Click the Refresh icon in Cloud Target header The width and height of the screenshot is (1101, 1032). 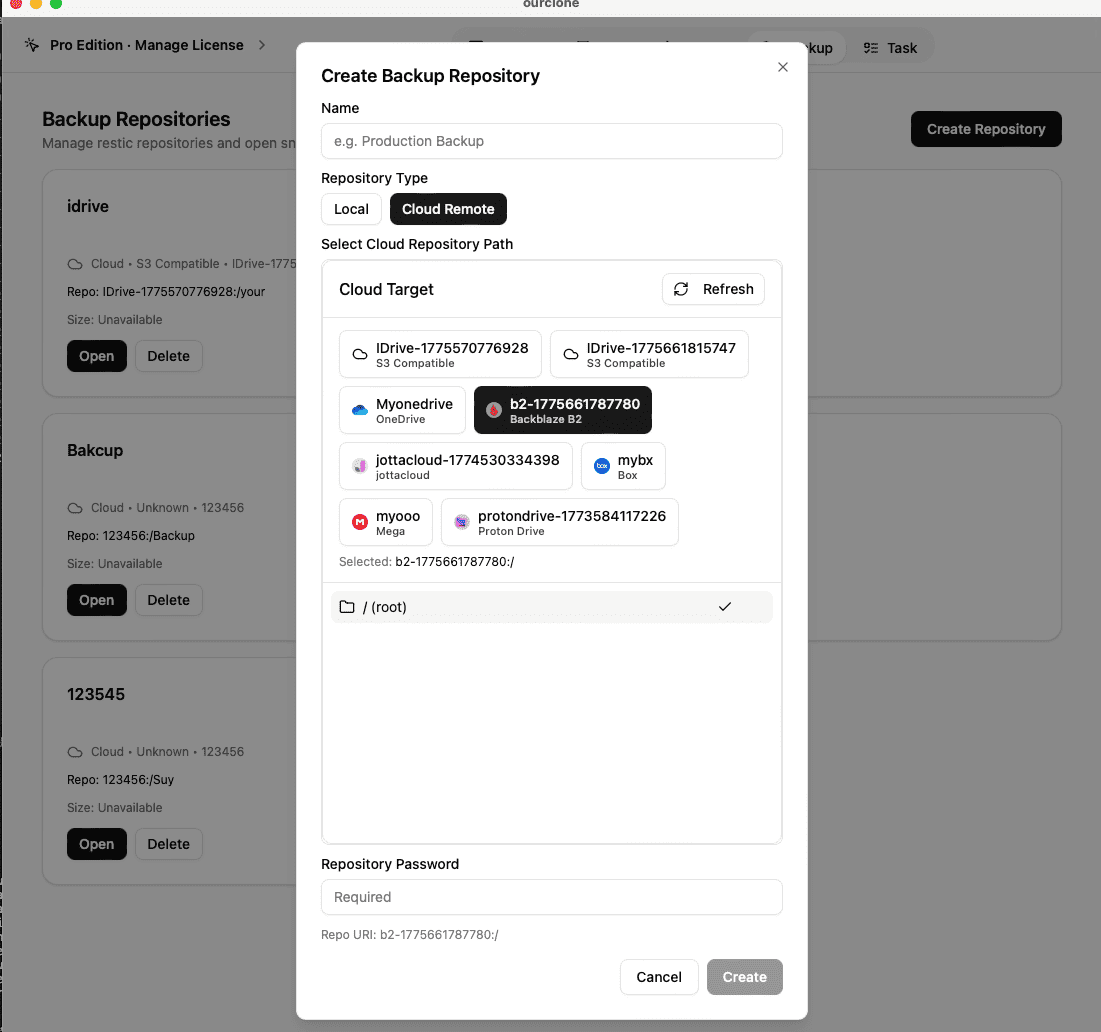tap(682, 289)
